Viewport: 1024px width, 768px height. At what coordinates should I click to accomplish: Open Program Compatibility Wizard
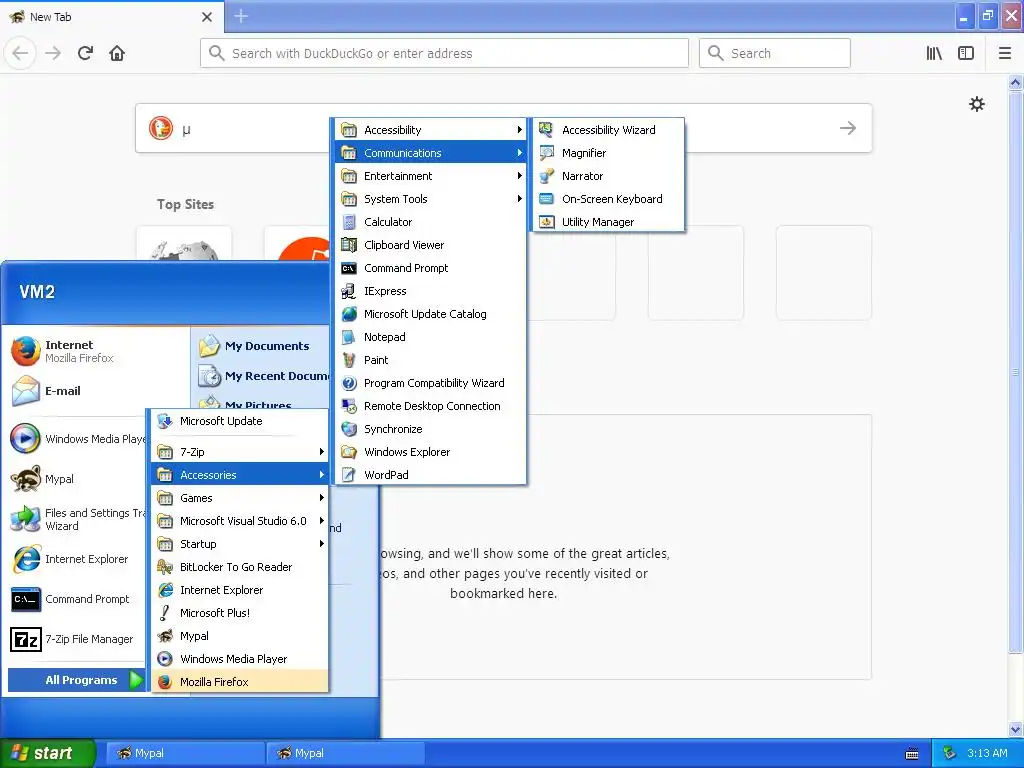[x=430, y=383]
